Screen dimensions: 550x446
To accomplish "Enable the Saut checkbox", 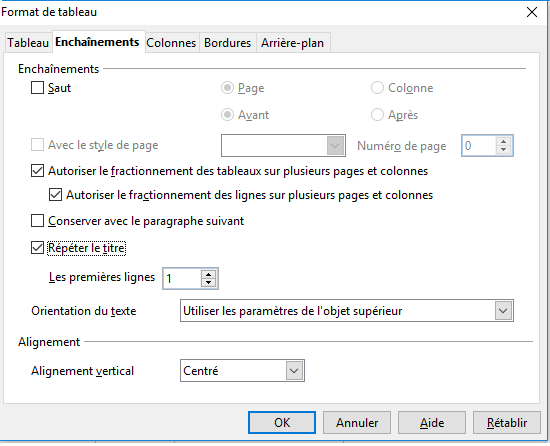I will click(x=37, y=88).
